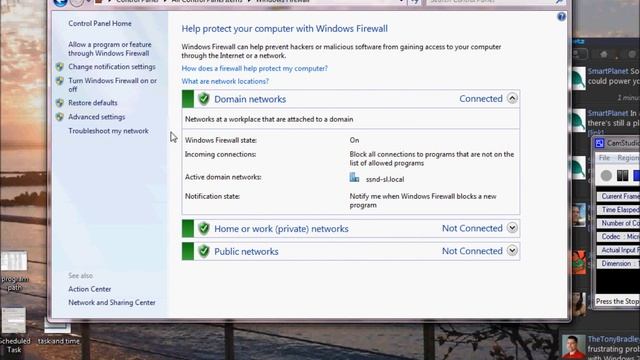Click the Domain networks heading text
640x360 pixels.
pyautogui.click(x=250, y=99)
